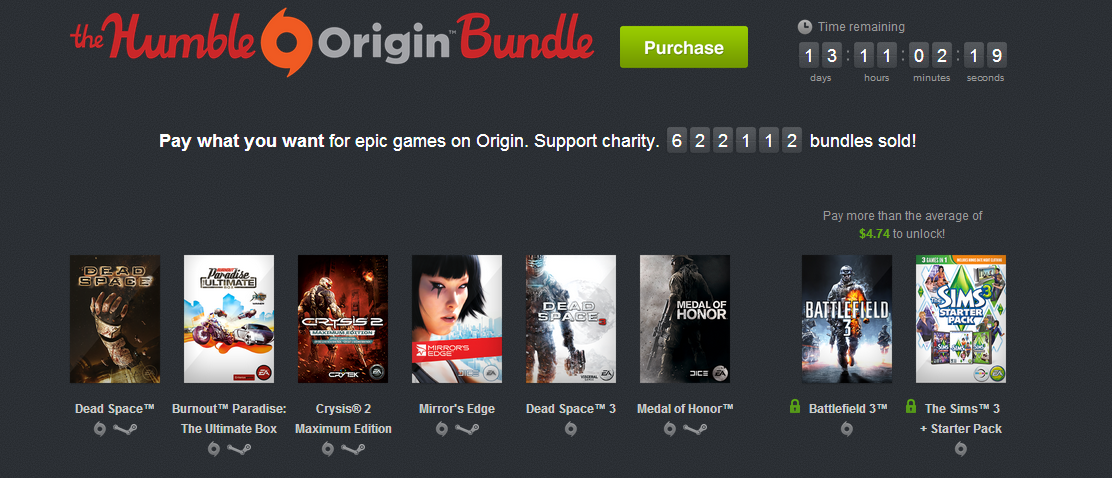
Task: Click the Steam icon under Mirror's Edge
Action: pos(467,429)
